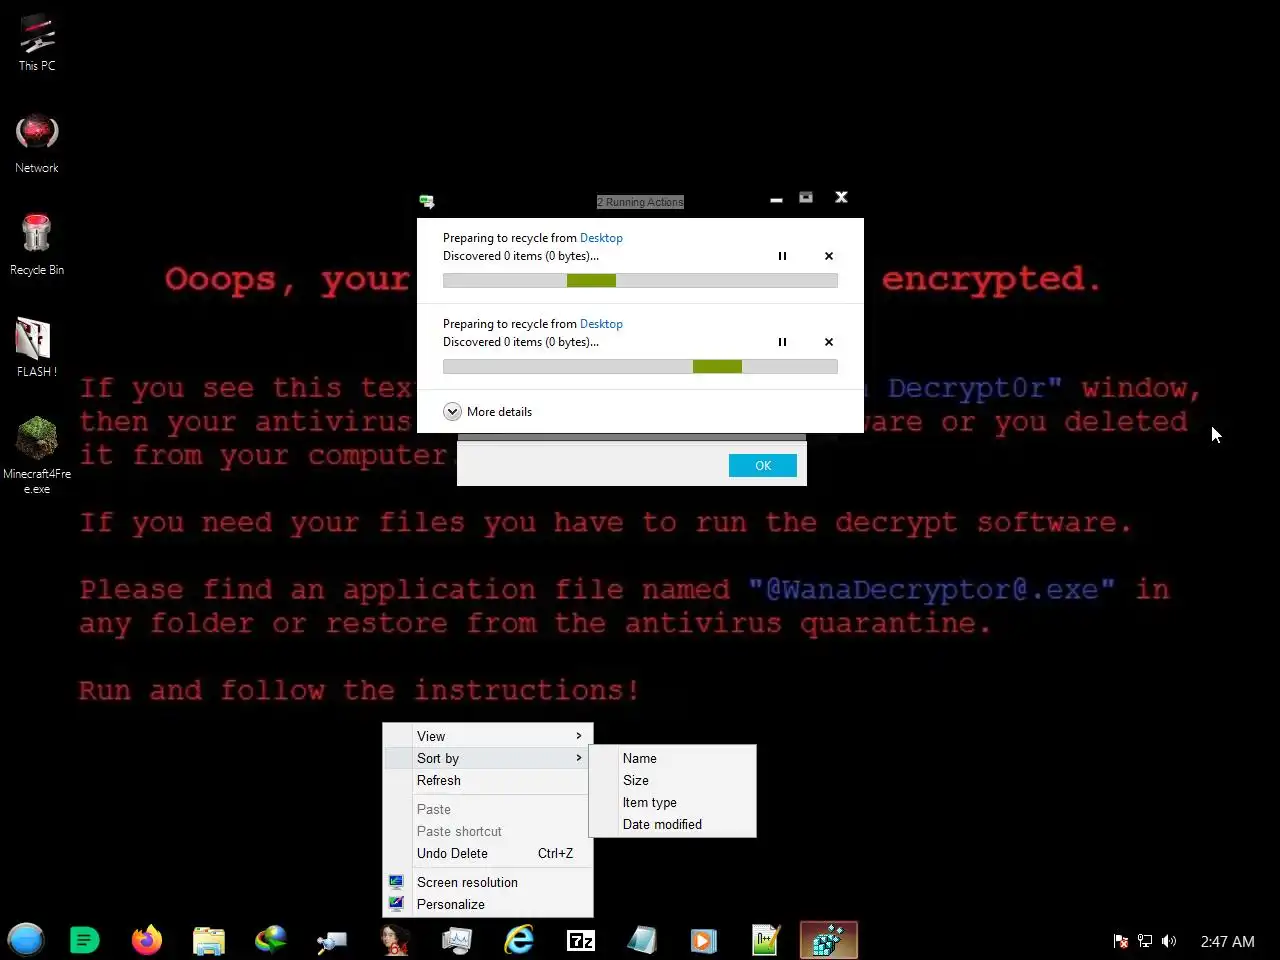Open the woman portrait 64 taskbar app
The height and width of the screenshot is (960, 1280).
coord(395,940)
